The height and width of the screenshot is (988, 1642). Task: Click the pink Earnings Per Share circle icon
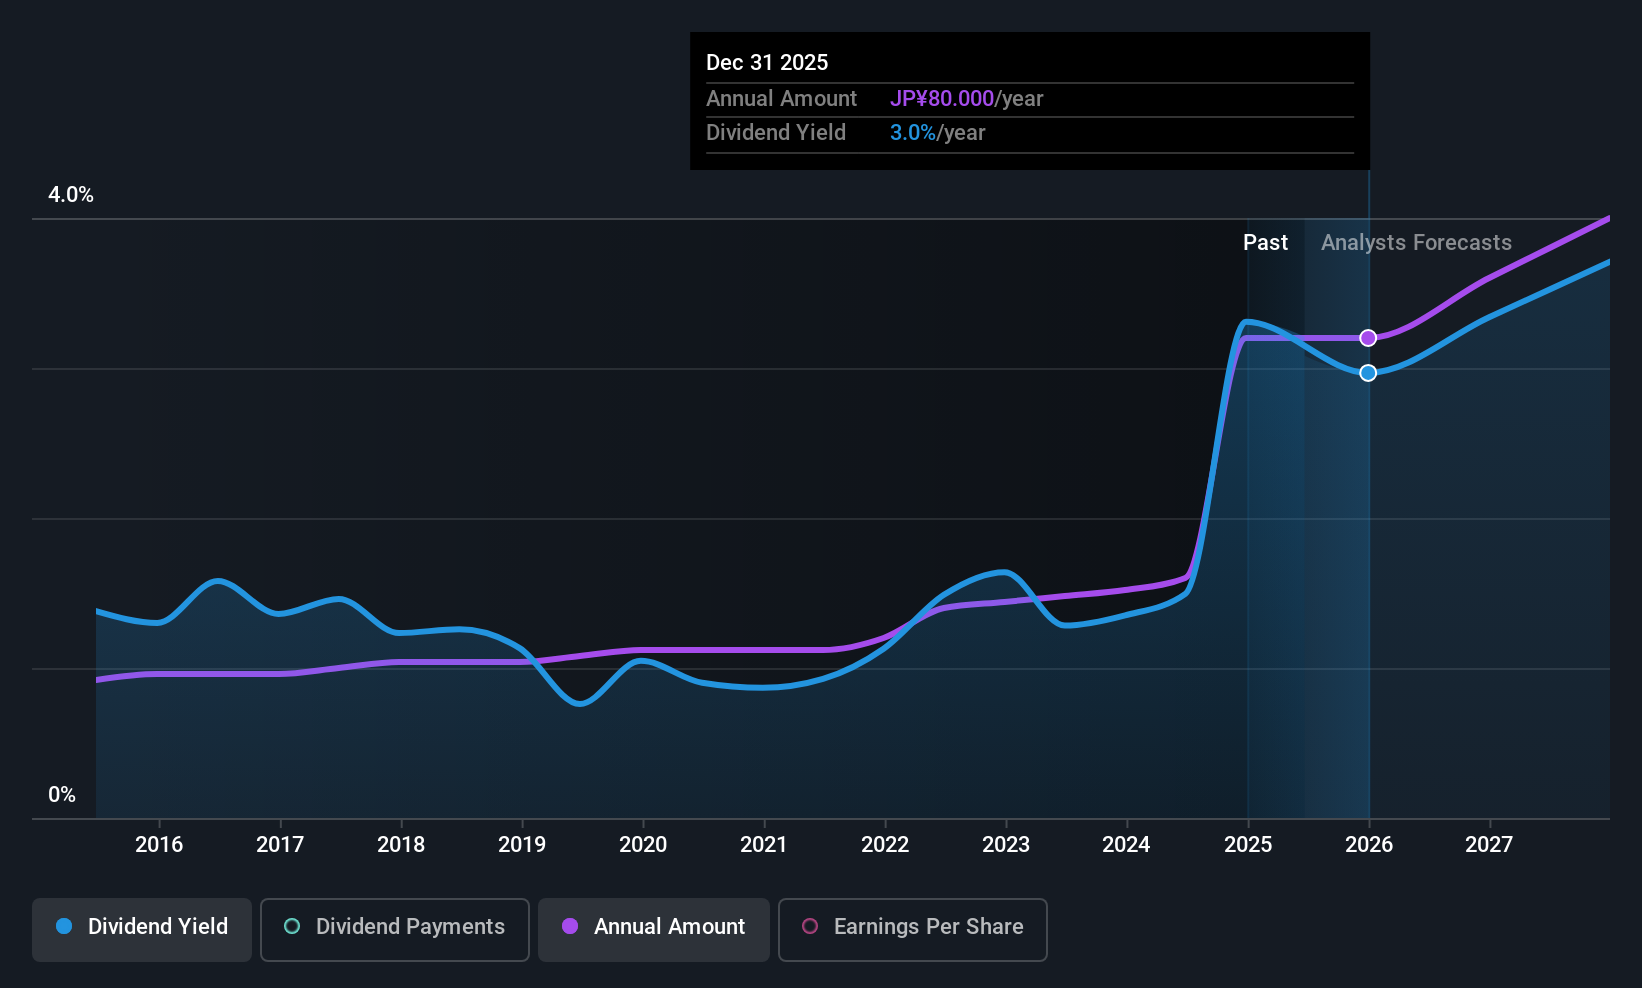pyautogui.click(x=810, y=926)
